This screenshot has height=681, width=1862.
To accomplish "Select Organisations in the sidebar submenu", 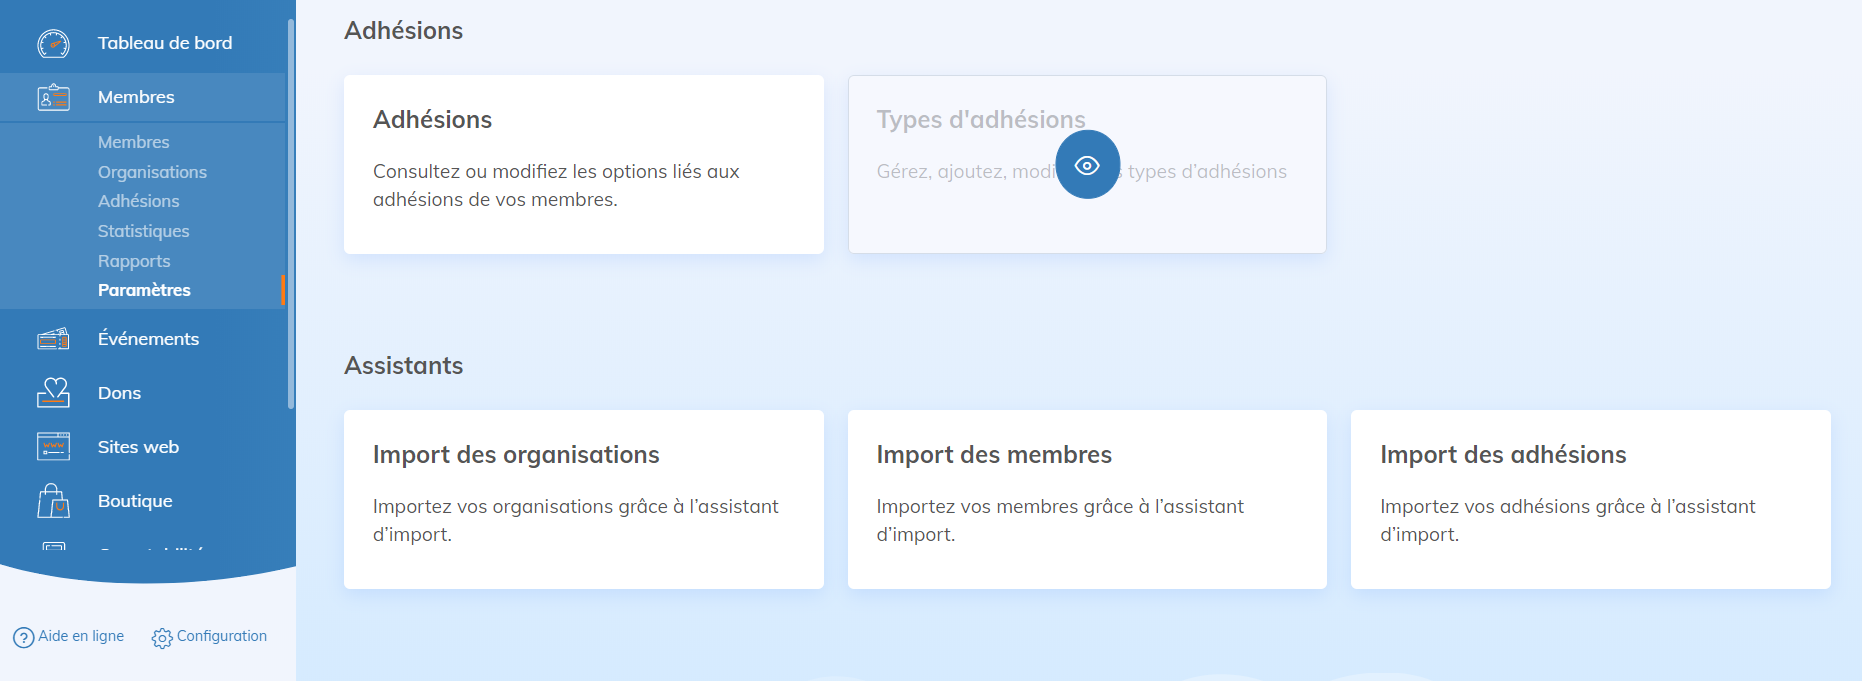I will coord(152,172).
